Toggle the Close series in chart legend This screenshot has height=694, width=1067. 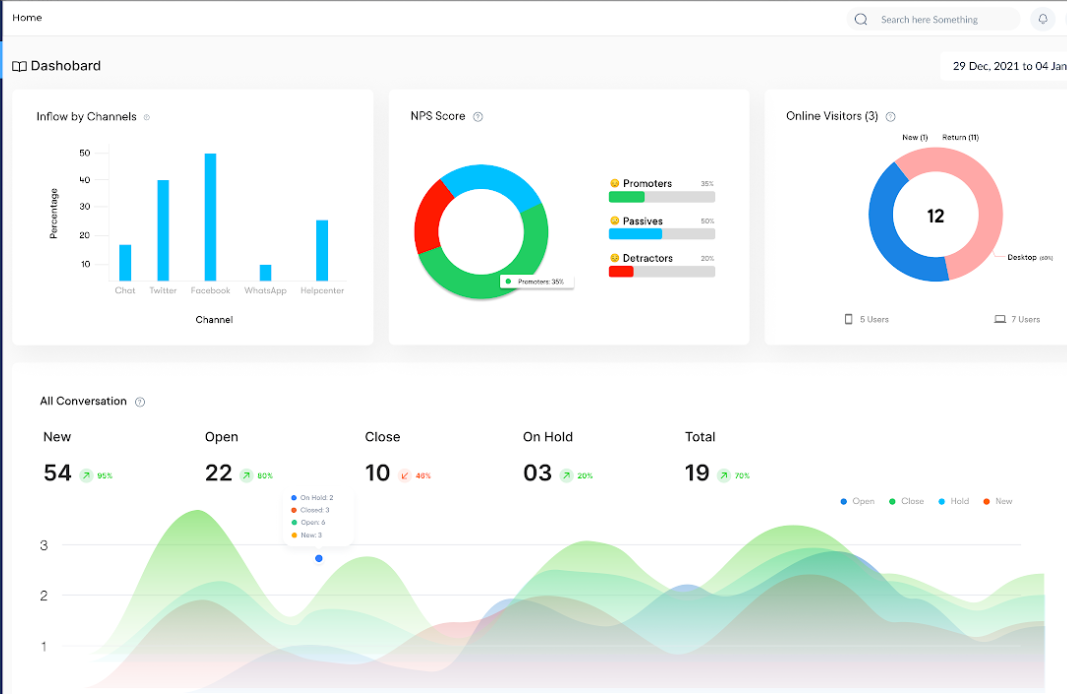point(906,501)
